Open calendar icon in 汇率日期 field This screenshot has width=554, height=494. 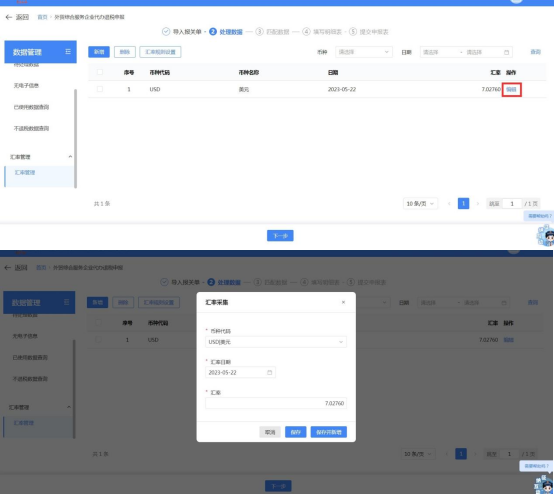270,372
